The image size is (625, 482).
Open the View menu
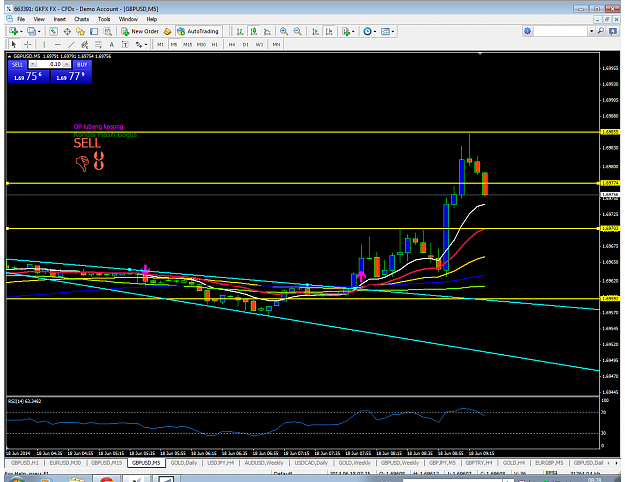coord(39,19)
